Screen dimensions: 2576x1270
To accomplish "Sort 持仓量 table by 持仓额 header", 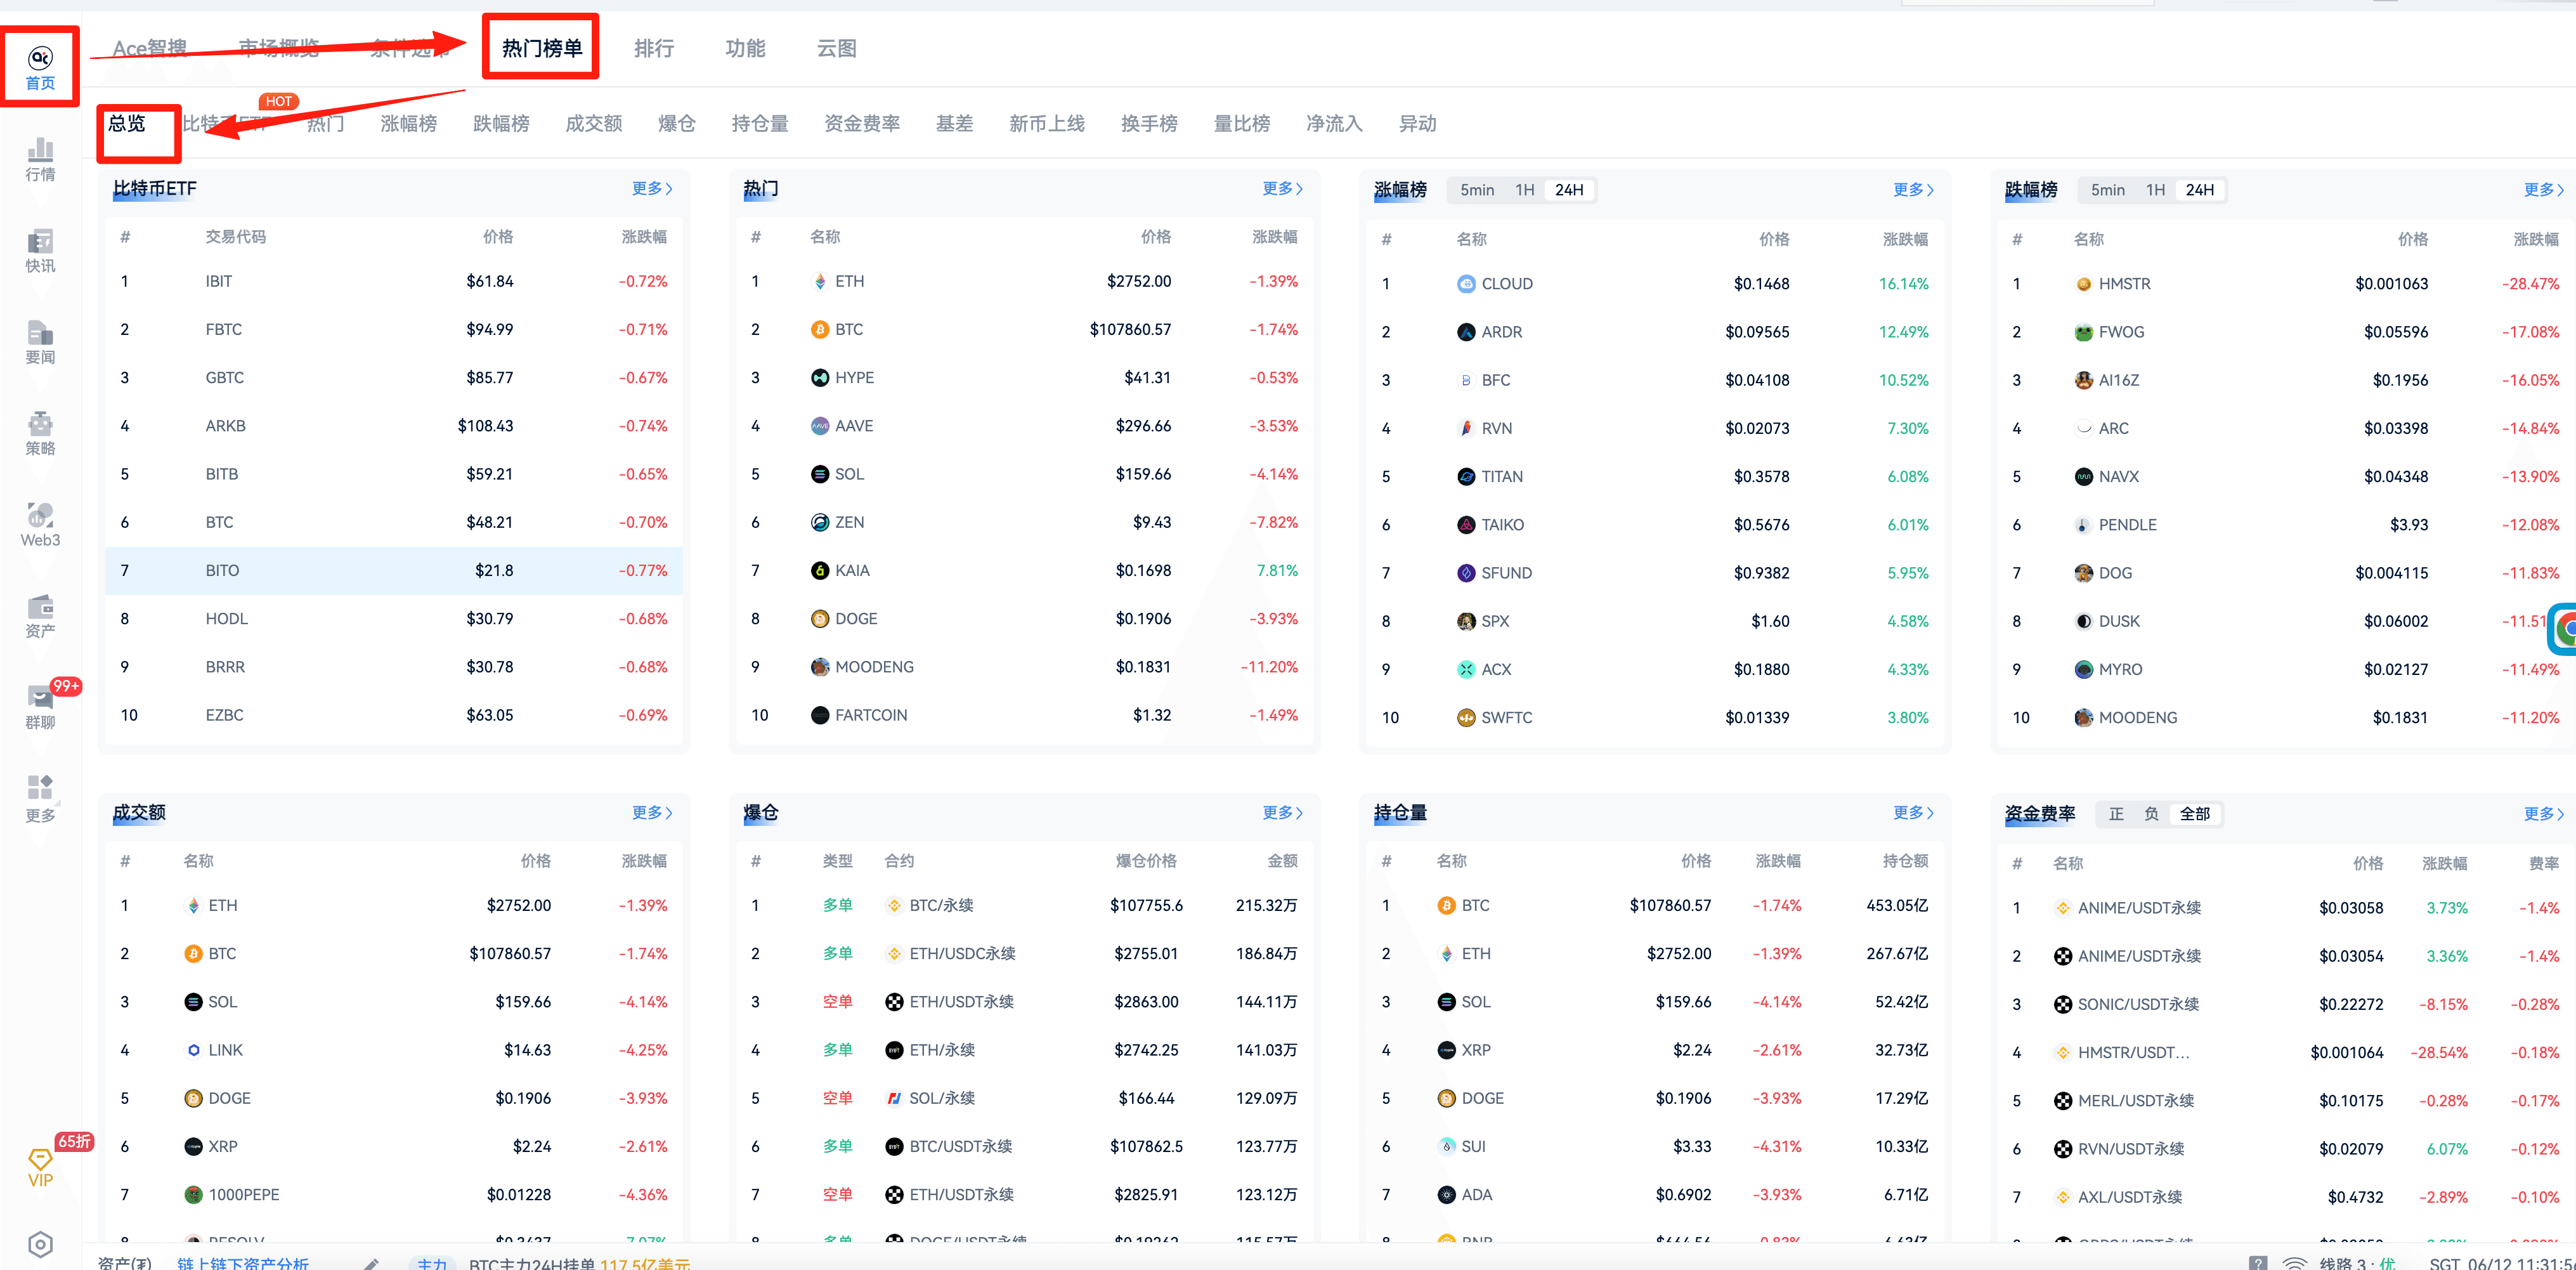I will point(1905,861).
